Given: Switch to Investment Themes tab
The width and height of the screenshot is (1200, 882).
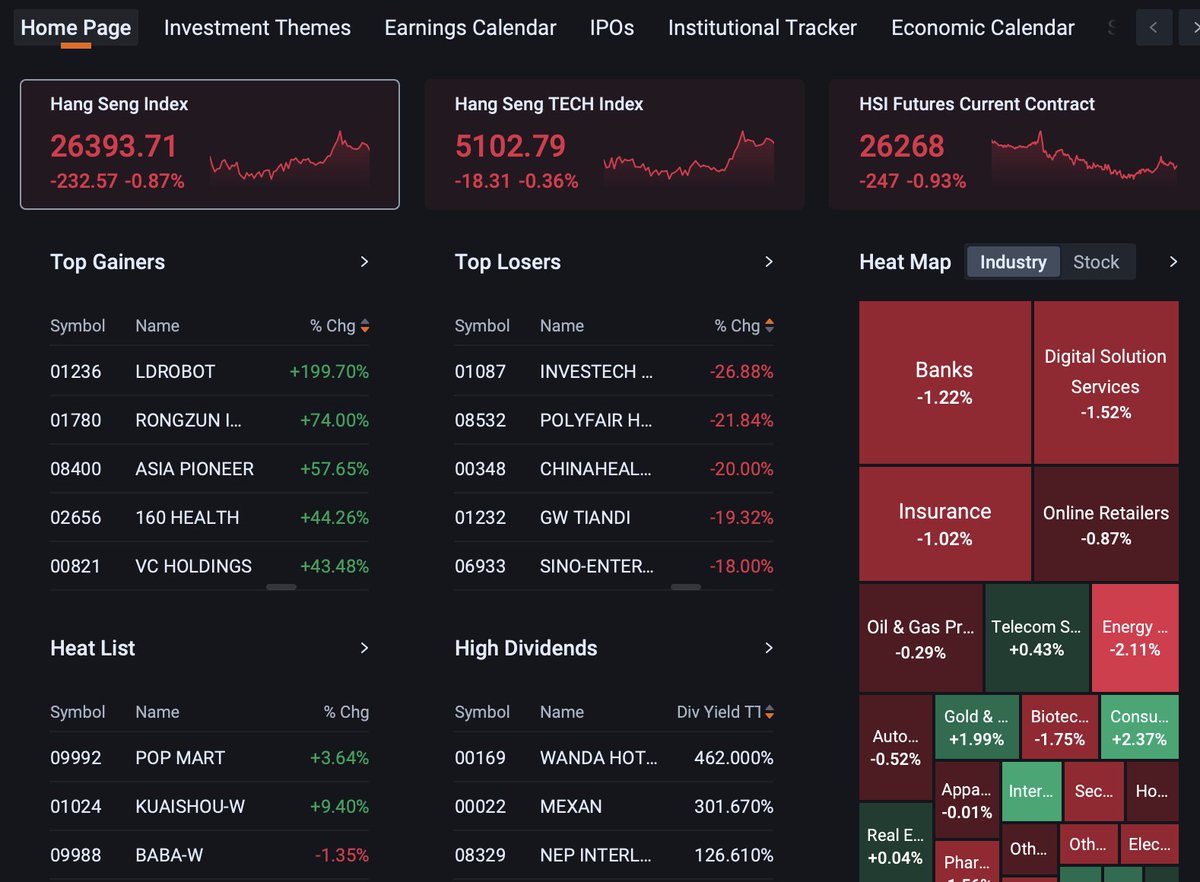Looking at the screenshot, I should pyautogui.click(x=257, y=28).
